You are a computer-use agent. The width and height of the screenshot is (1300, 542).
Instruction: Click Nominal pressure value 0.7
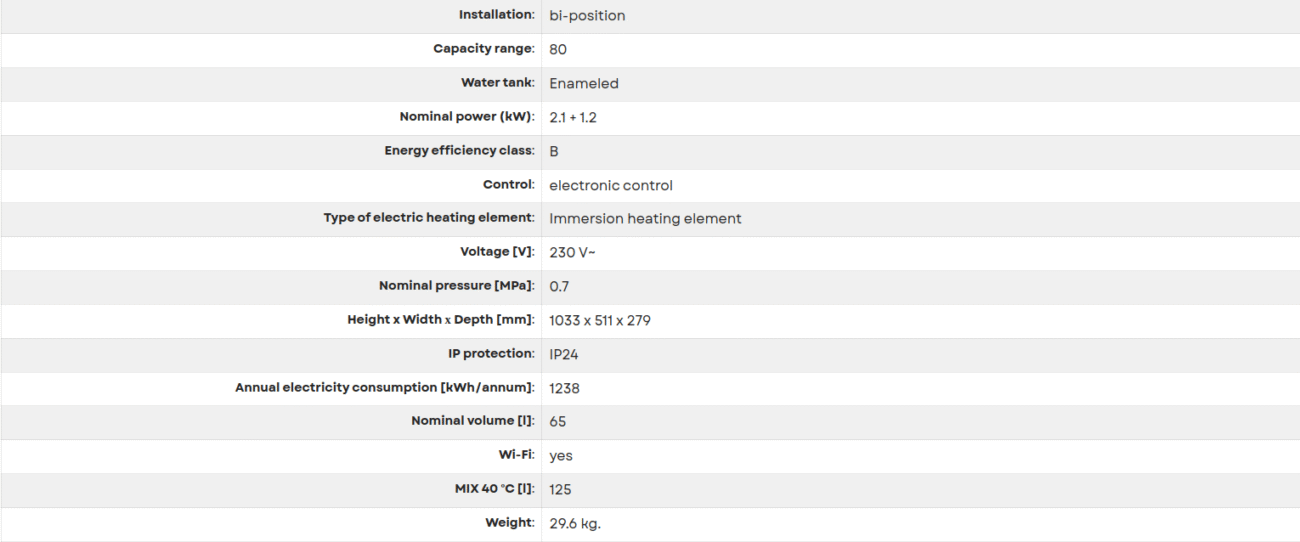click(x=560, y=286)
